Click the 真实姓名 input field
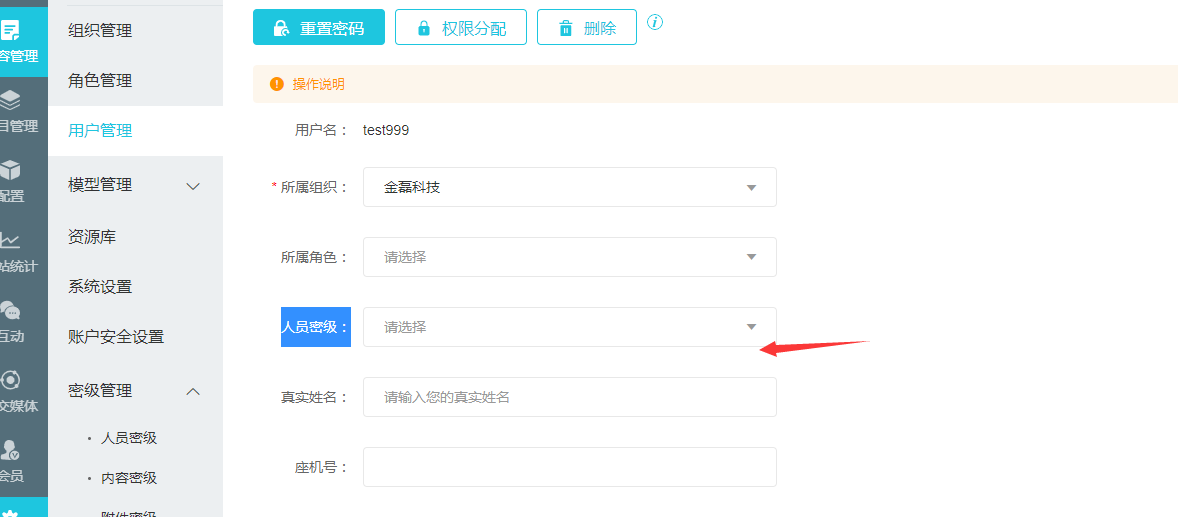1178x517 pixels. (570, 397)
